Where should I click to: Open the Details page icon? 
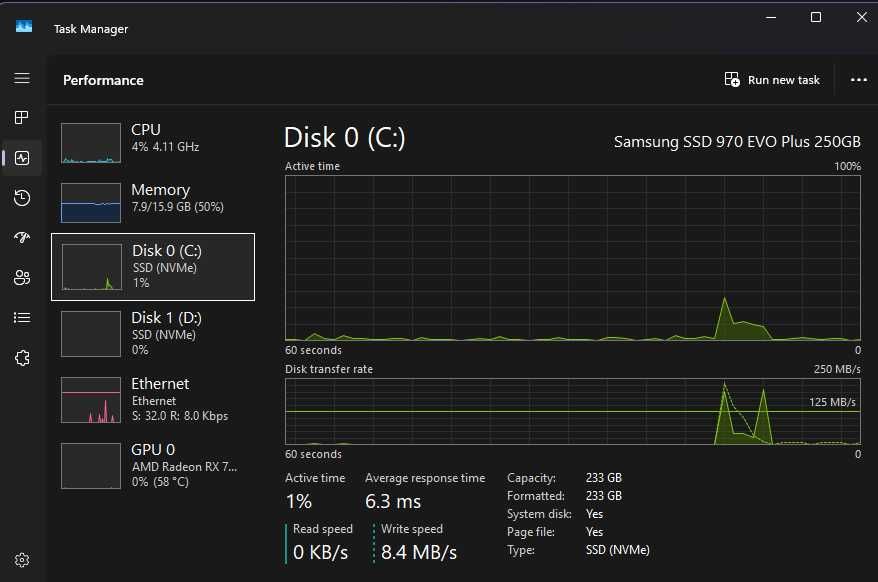pyautogui.click(x=22, y=318)
